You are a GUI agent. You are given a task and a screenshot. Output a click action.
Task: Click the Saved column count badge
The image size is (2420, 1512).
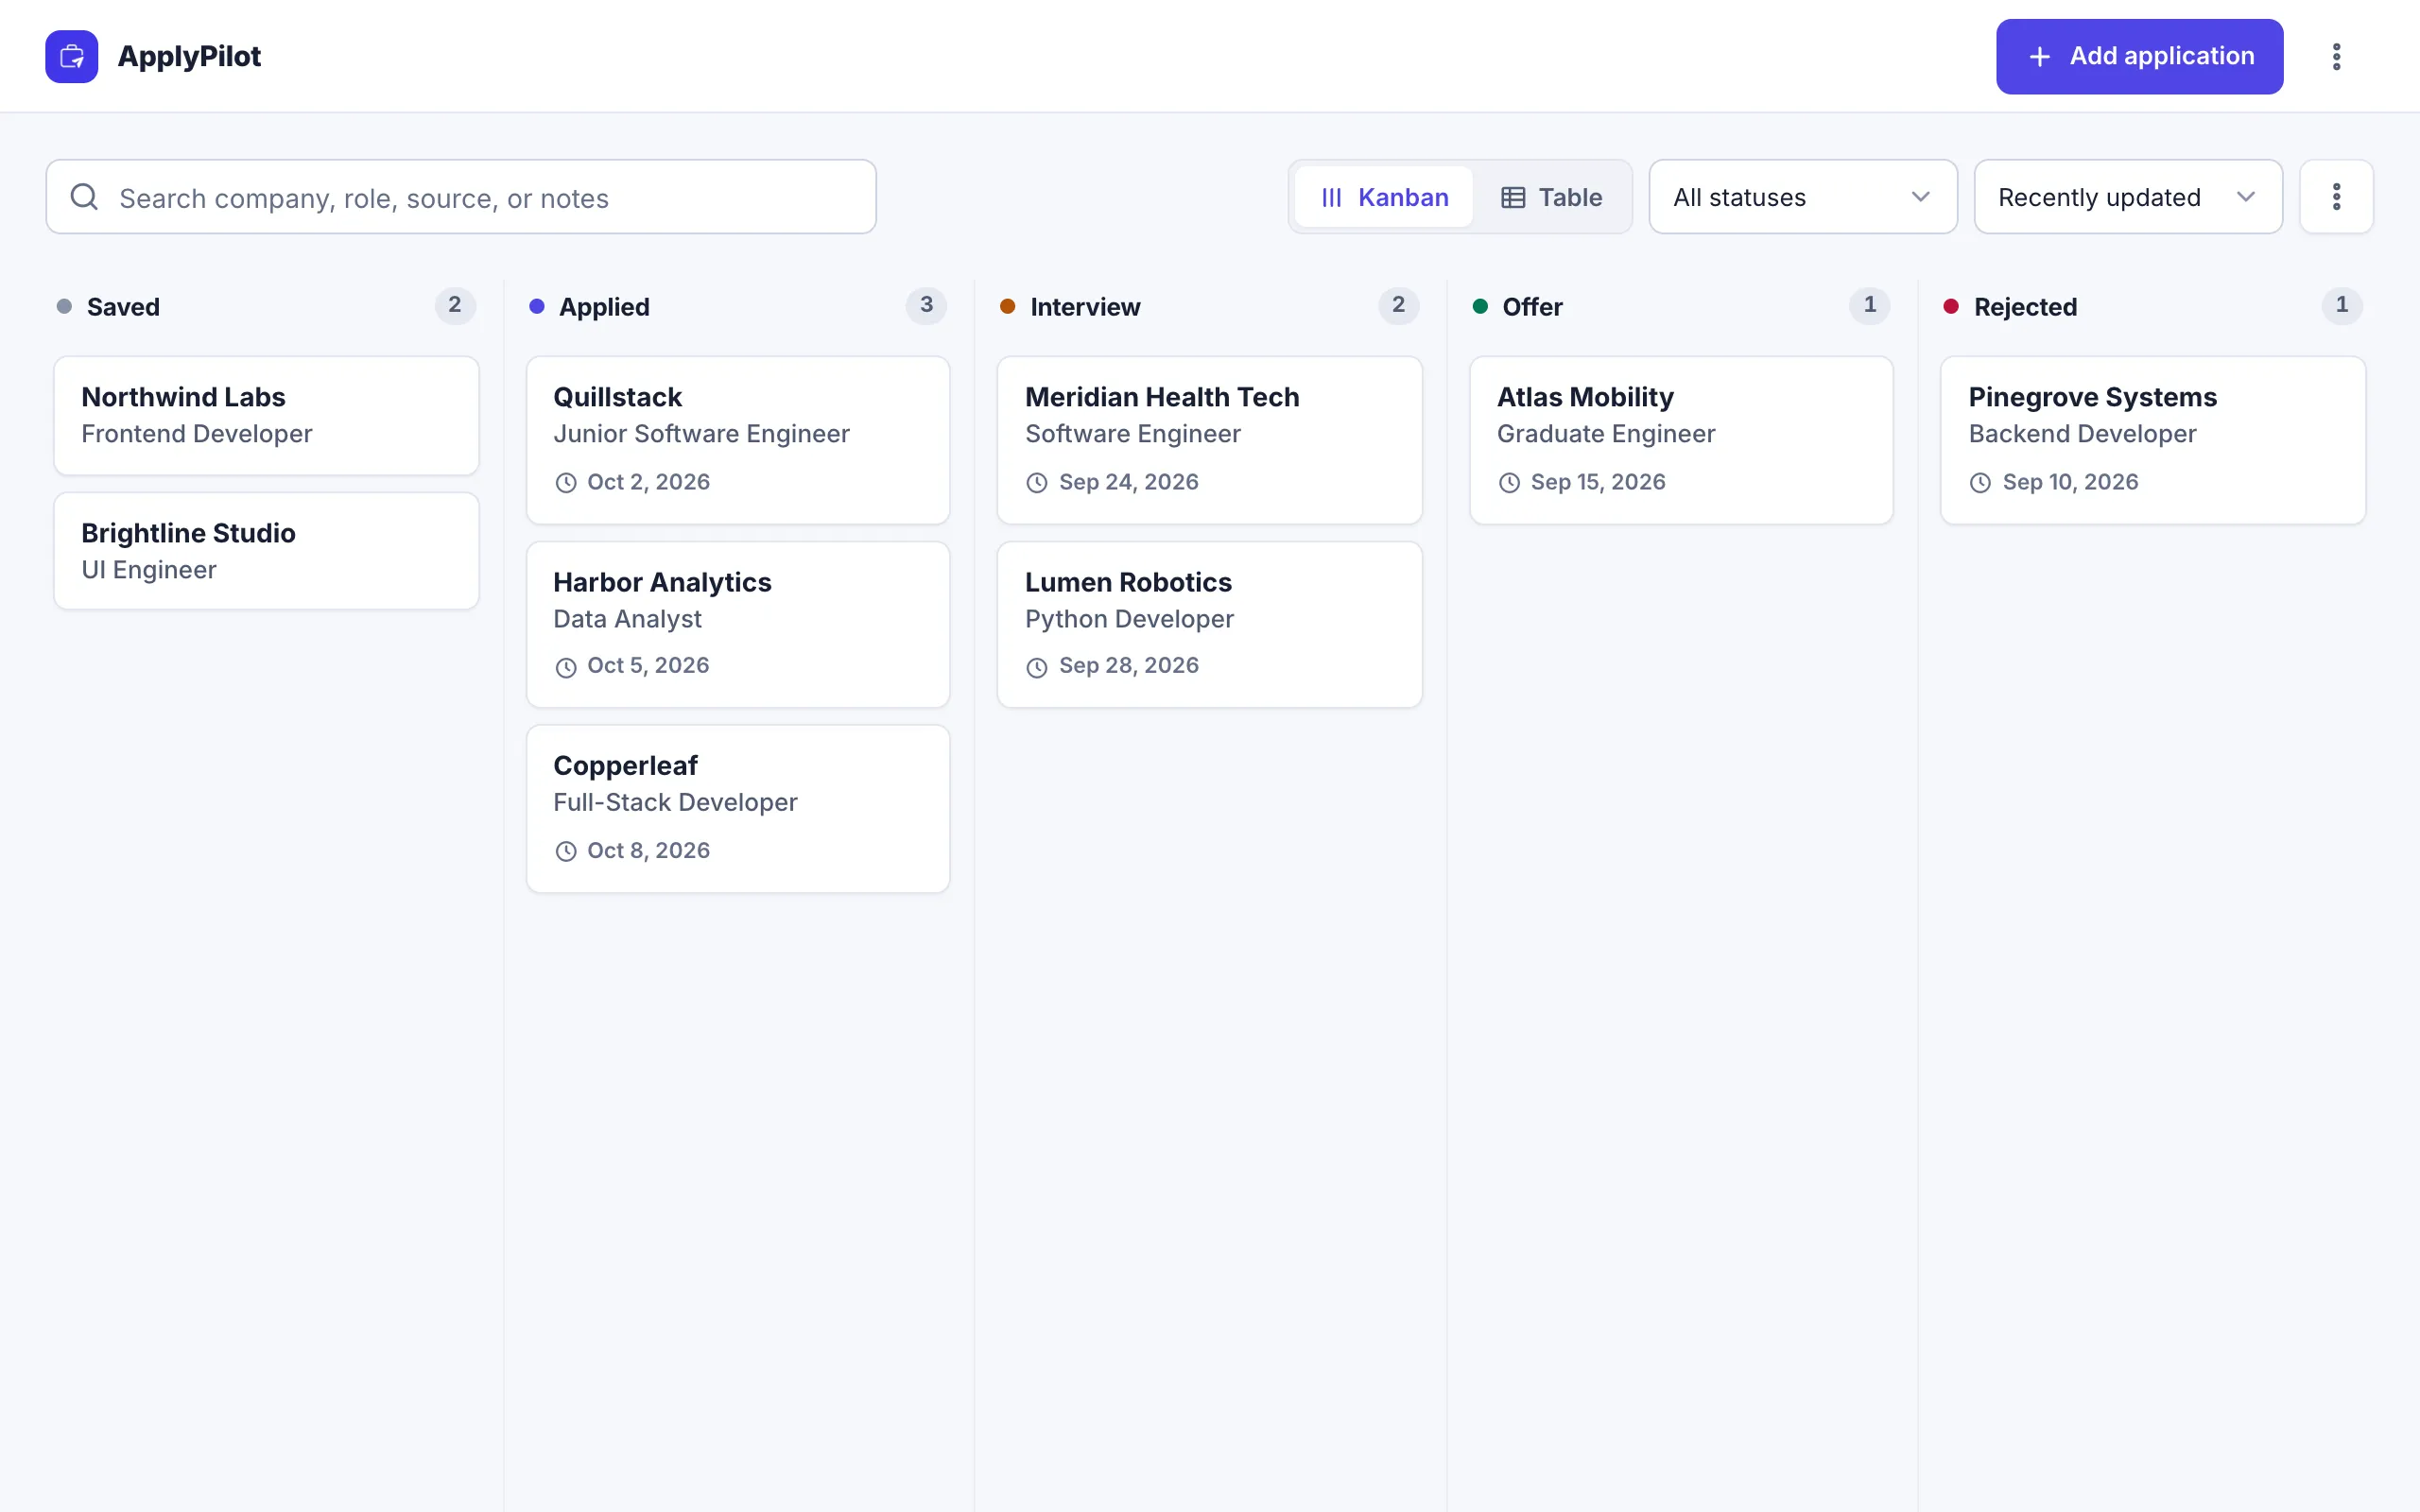455,305
